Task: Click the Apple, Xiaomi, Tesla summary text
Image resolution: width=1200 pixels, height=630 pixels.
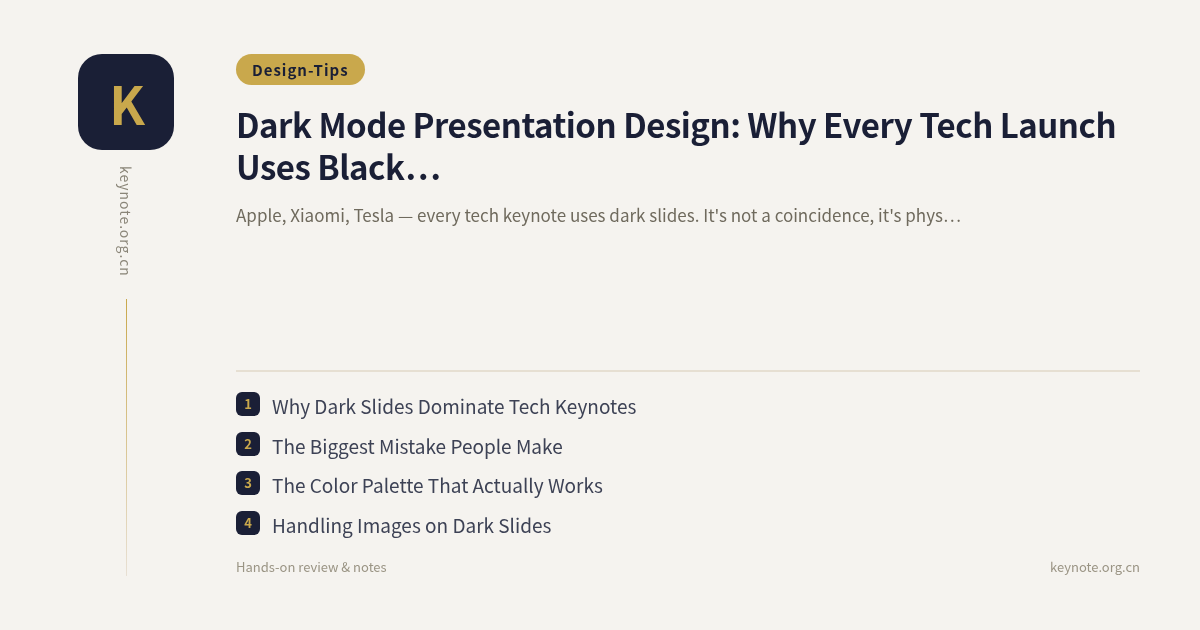Action: [x=598, y=215]
